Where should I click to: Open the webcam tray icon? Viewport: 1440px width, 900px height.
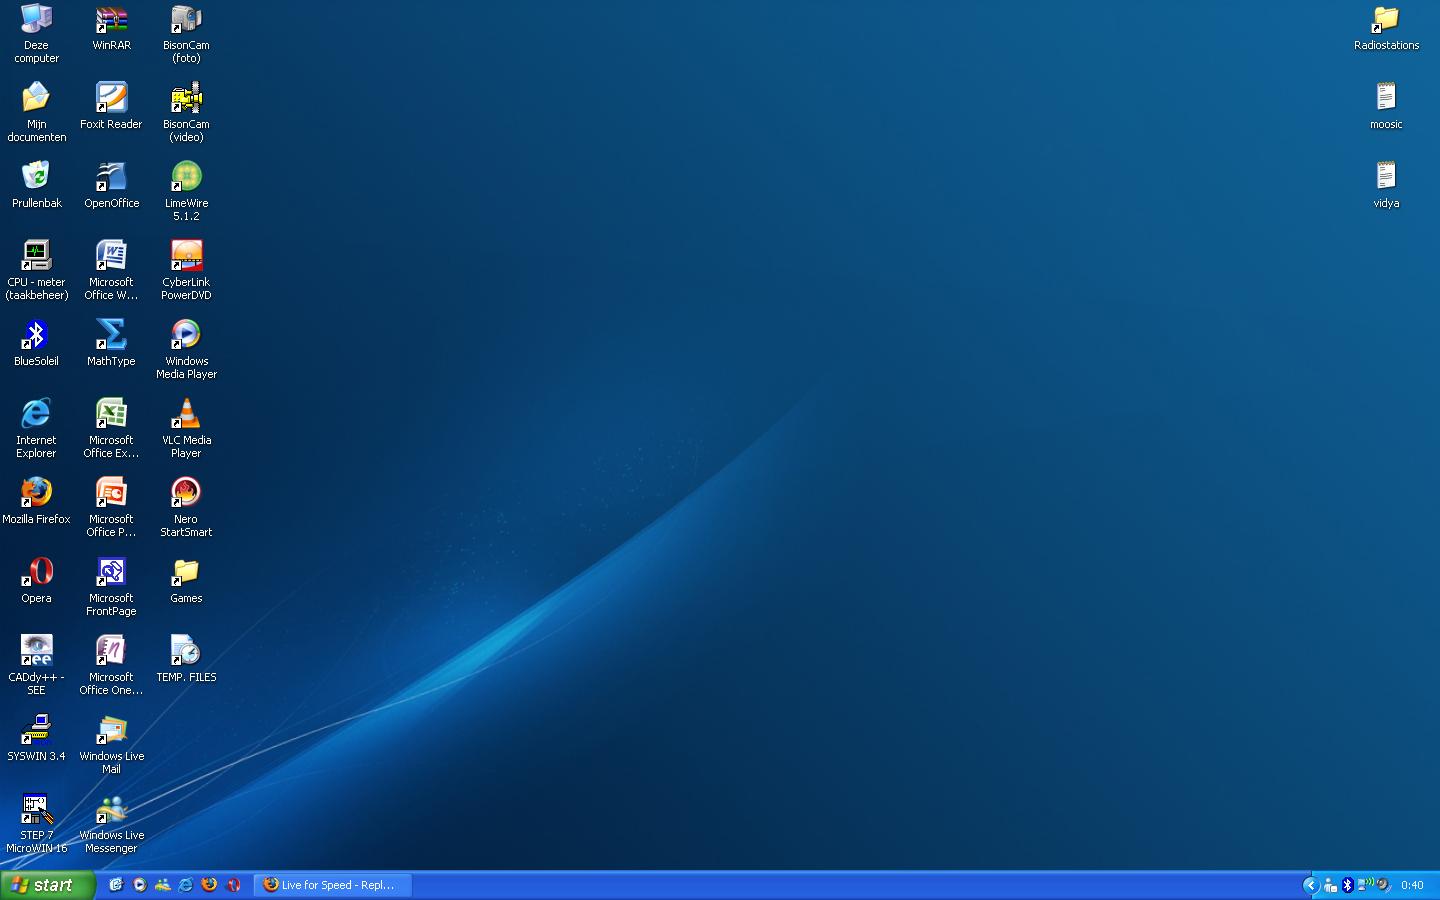(1384, 885)
